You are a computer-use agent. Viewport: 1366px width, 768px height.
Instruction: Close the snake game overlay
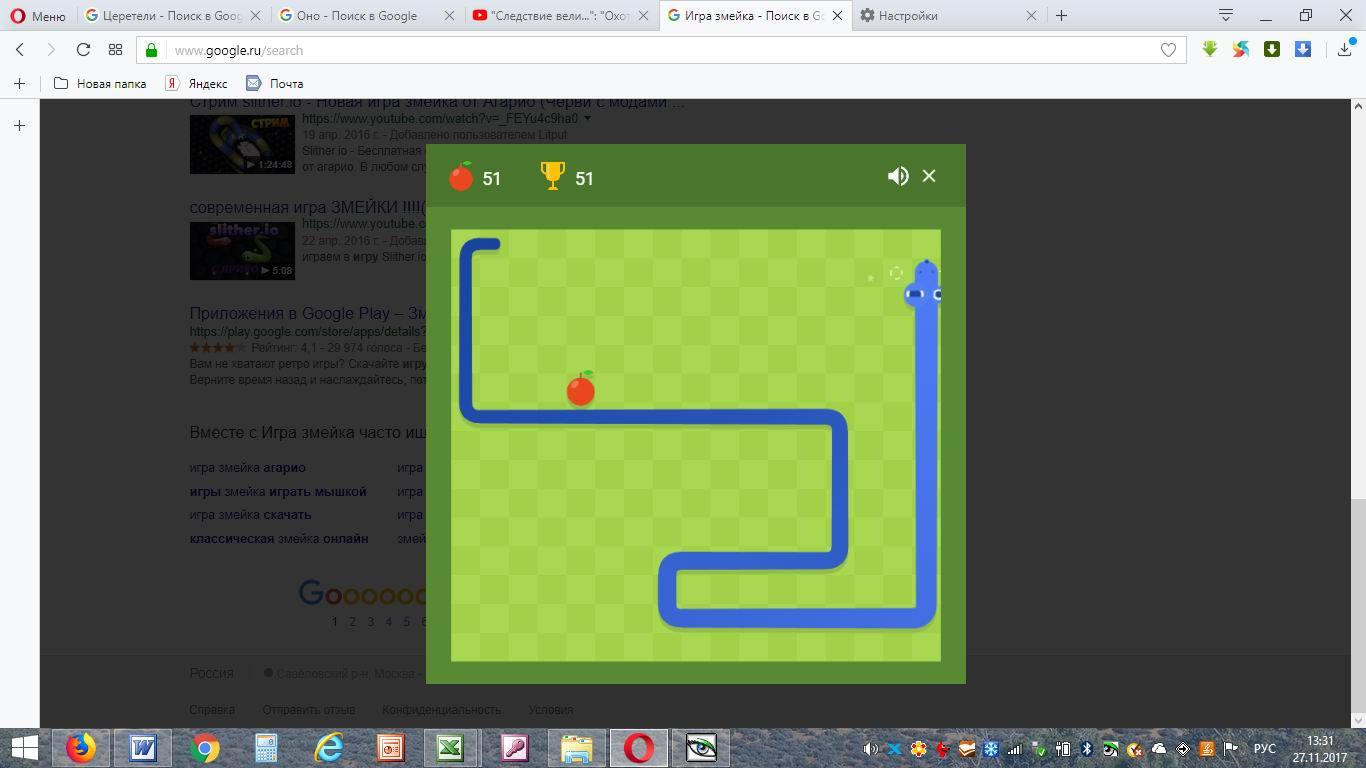coord(929,176)
